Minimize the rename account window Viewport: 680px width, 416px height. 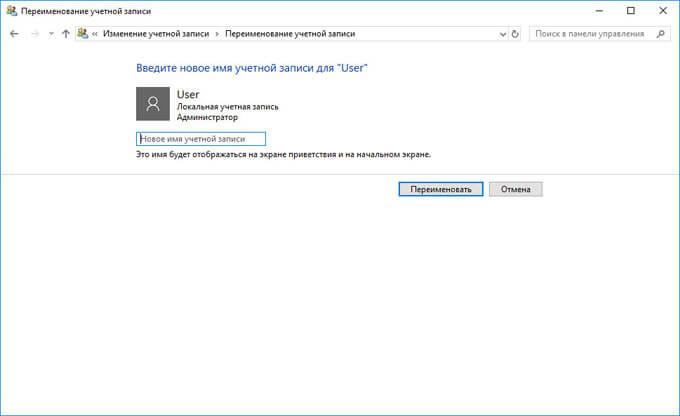pyautogui.click(x=599, y=11)
